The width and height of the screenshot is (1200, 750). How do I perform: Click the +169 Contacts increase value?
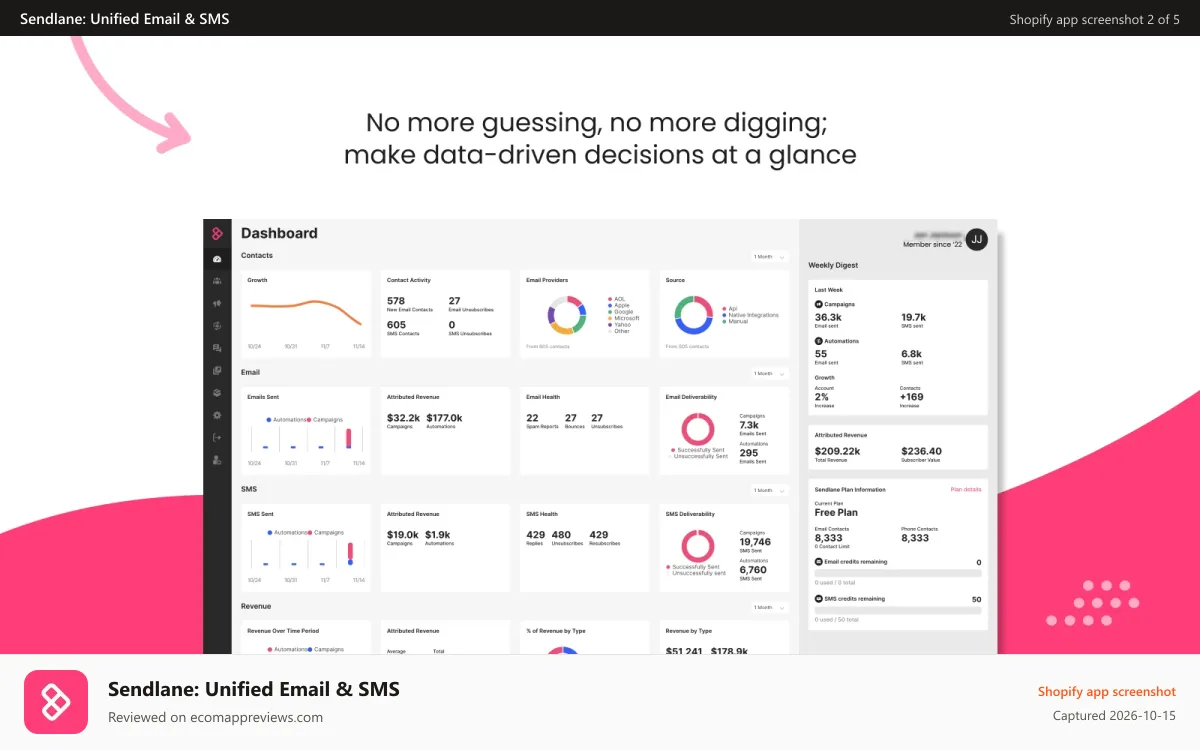[912, 397]
